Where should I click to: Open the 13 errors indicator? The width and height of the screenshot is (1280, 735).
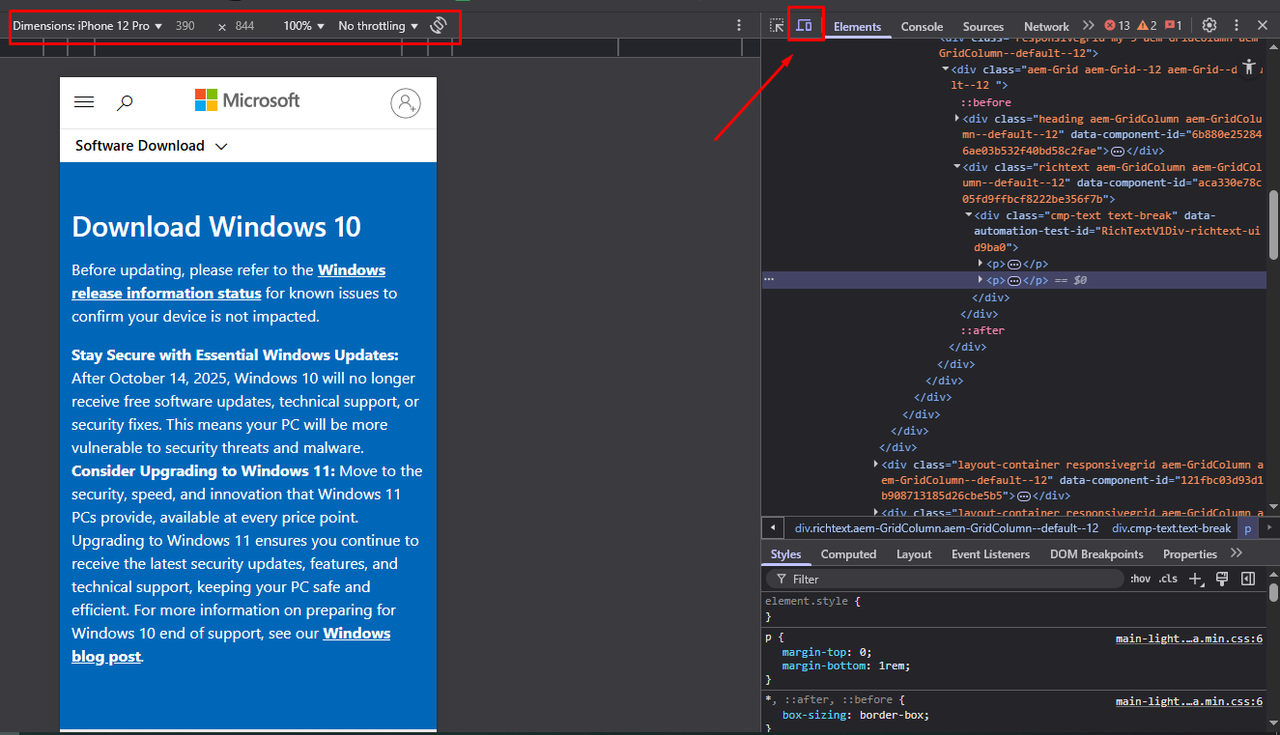[x=1117, y=26]
